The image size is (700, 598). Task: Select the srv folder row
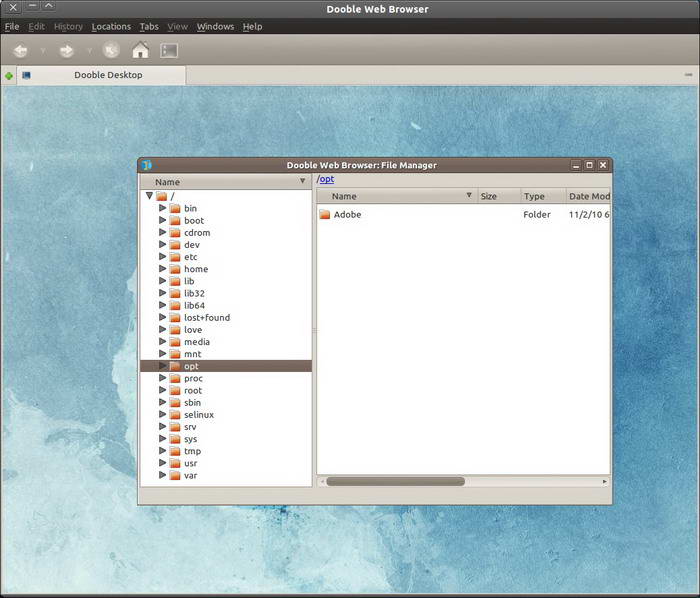pos(226,427)
